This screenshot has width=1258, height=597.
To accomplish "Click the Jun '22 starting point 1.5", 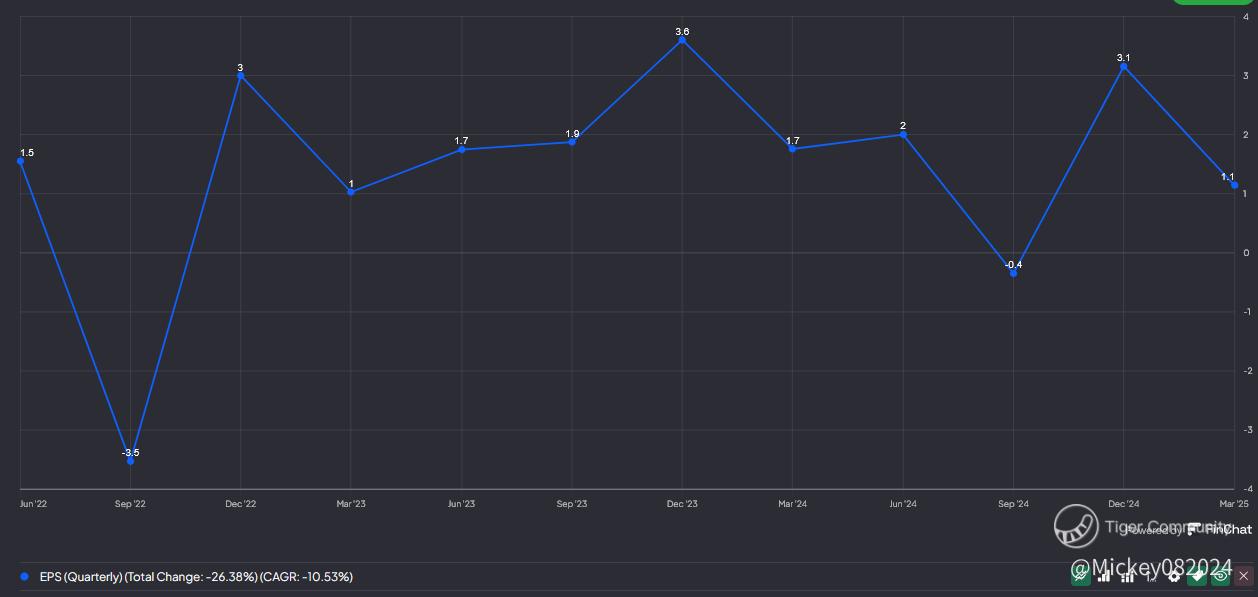I will click(21, 161).
